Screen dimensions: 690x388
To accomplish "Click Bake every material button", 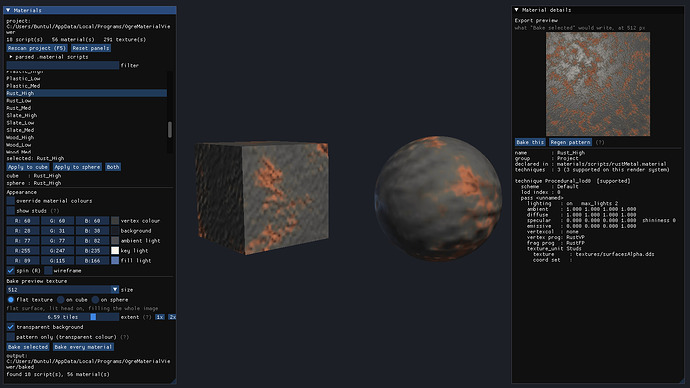I will point(84,347).
